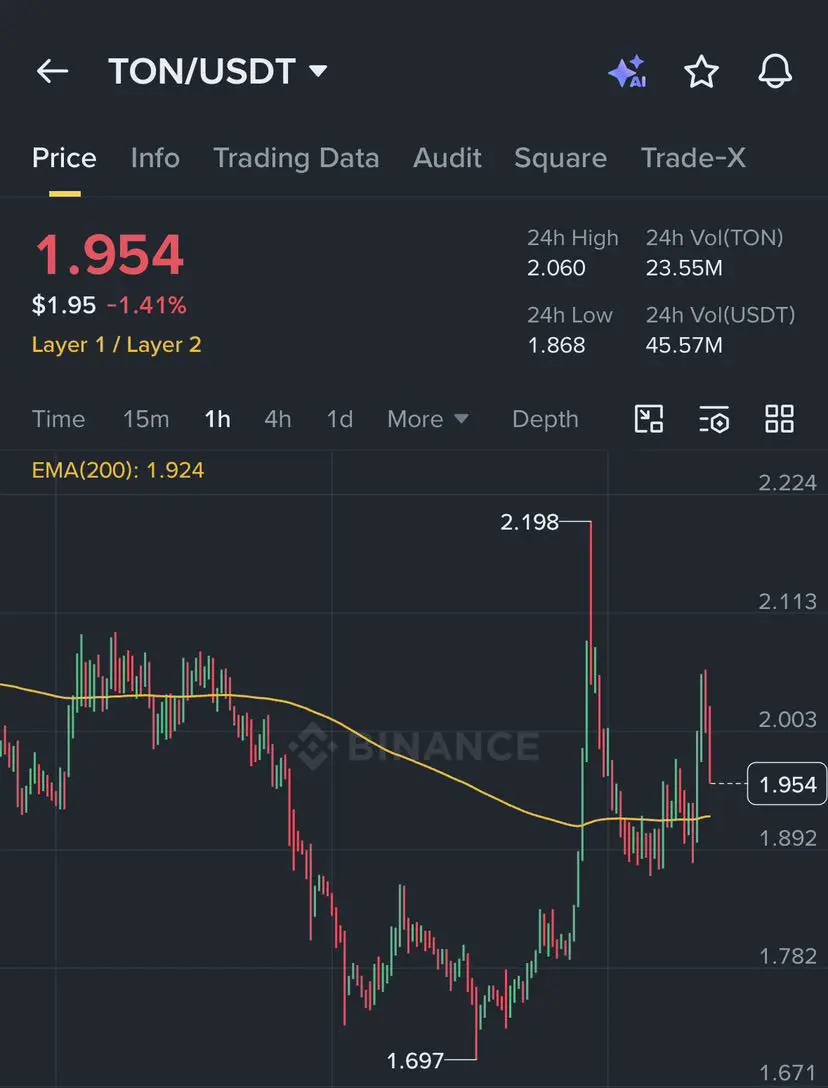Go back with the left arrow icon

coord(52,71)
